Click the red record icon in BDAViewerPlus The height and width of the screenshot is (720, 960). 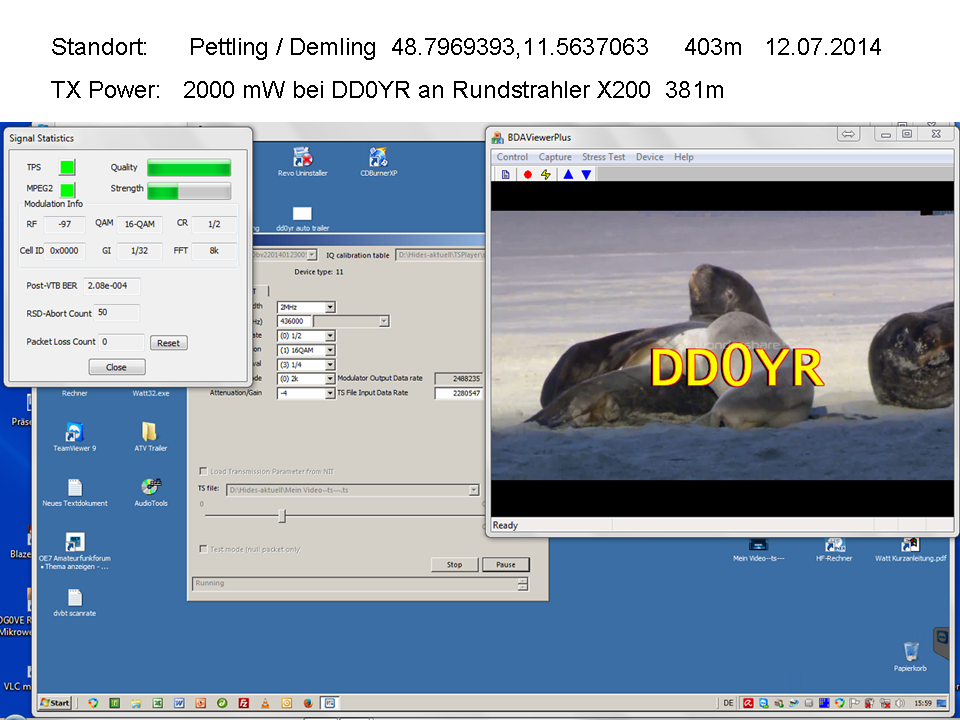click(x=527, y=174)
